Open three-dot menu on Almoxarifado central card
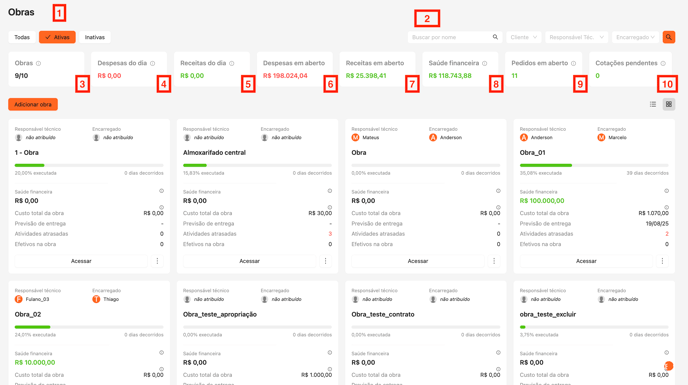The height and width of the screenshot is (385, 688). 326,261
